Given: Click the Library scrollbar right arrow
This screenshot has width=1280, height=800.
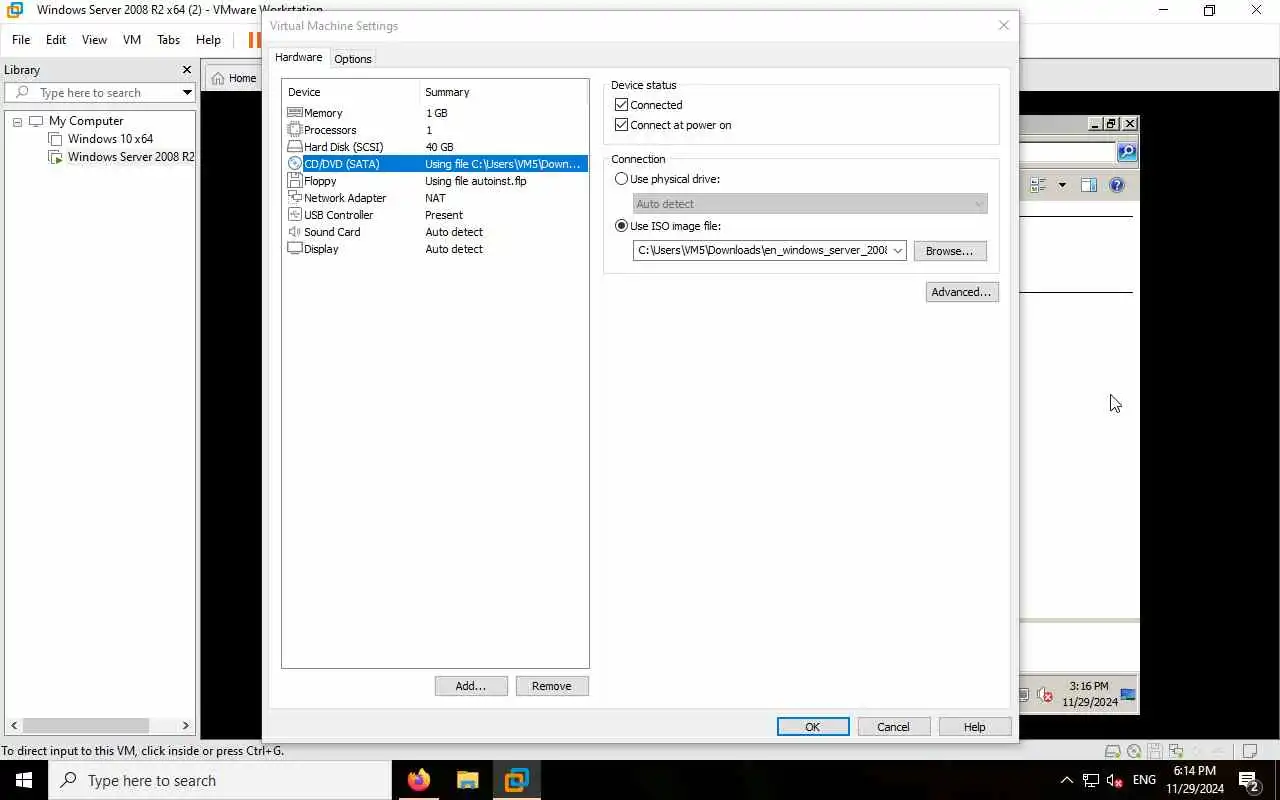Looking at the screenshot, I should pos(185,725).
